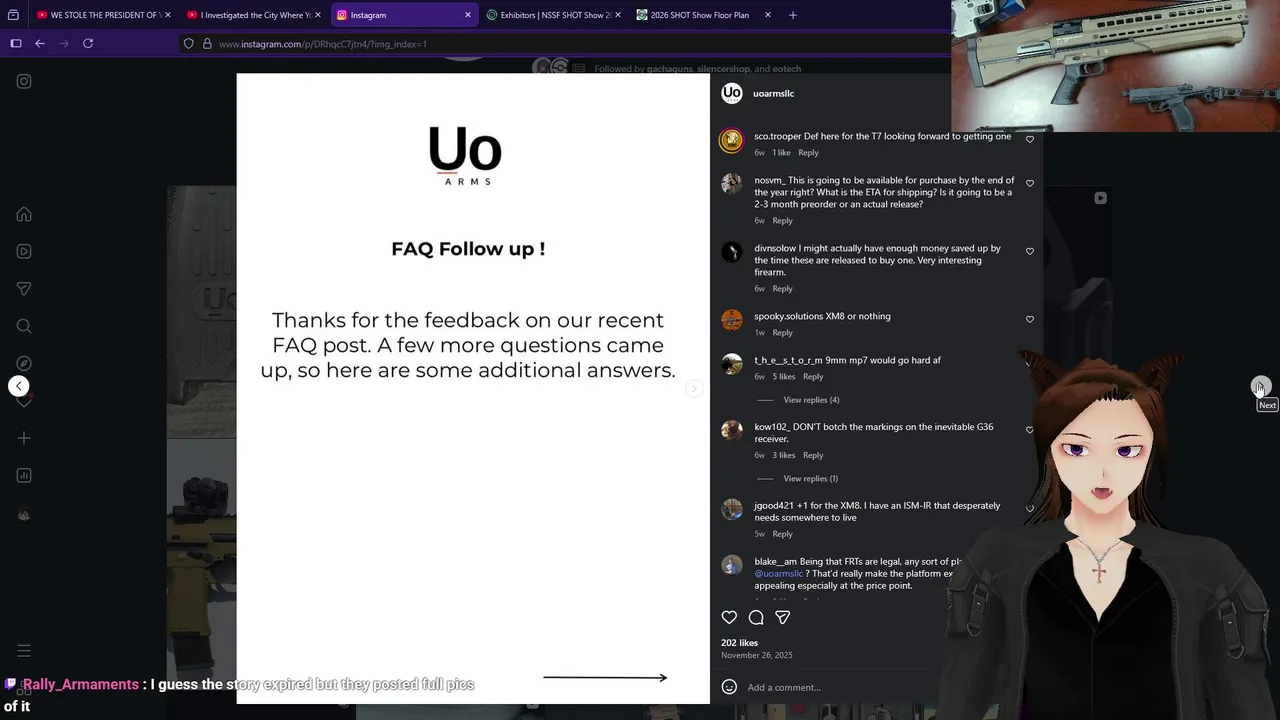
Task: Expand View replies (1) under kow102_
Action: [811, 478]
